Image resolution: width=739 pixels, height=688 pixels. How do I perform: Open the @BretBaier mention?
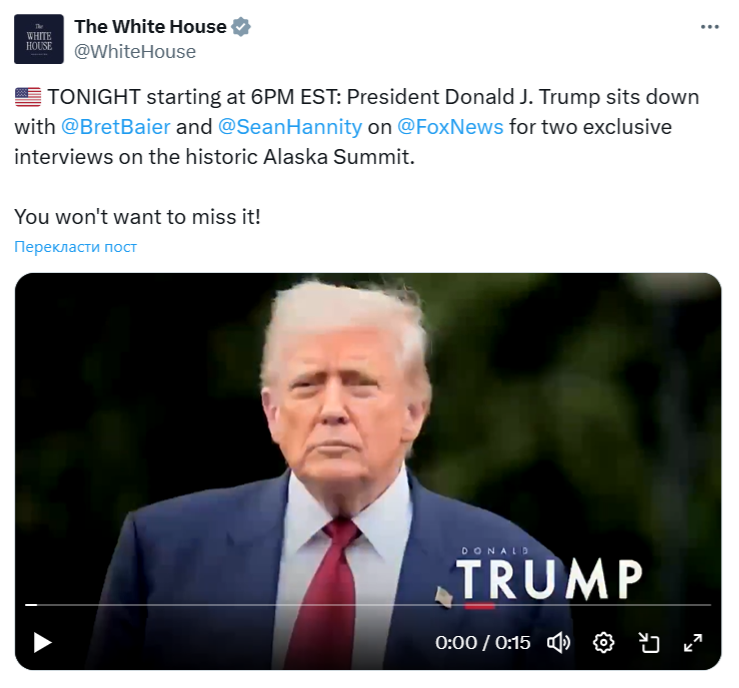pos(115,127)
